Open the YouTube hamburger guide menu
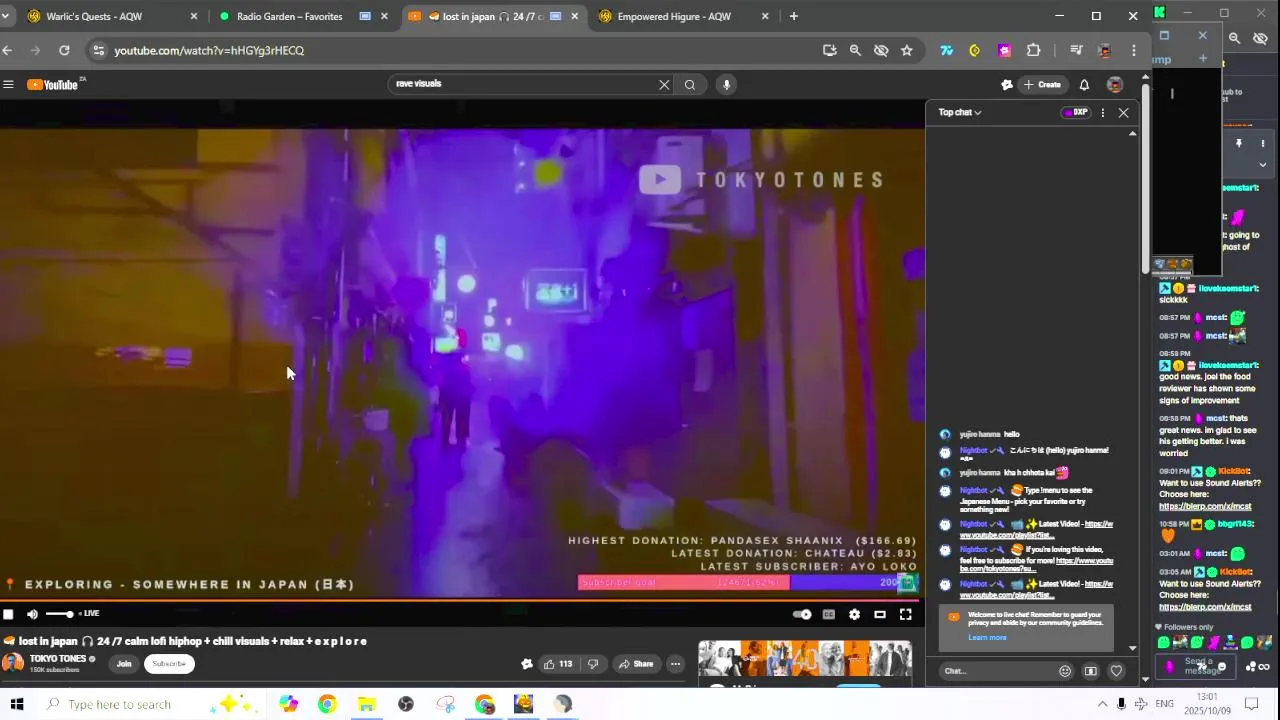The width and height of the screenshot is (1280, 720). coord(8,85)
